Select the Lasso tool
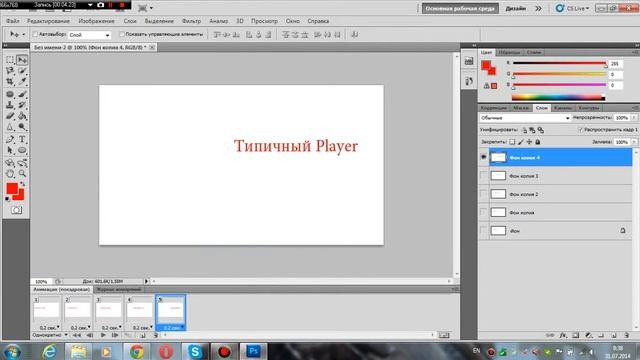This screenshot has height=360, width=640. [x=10, y=71]
